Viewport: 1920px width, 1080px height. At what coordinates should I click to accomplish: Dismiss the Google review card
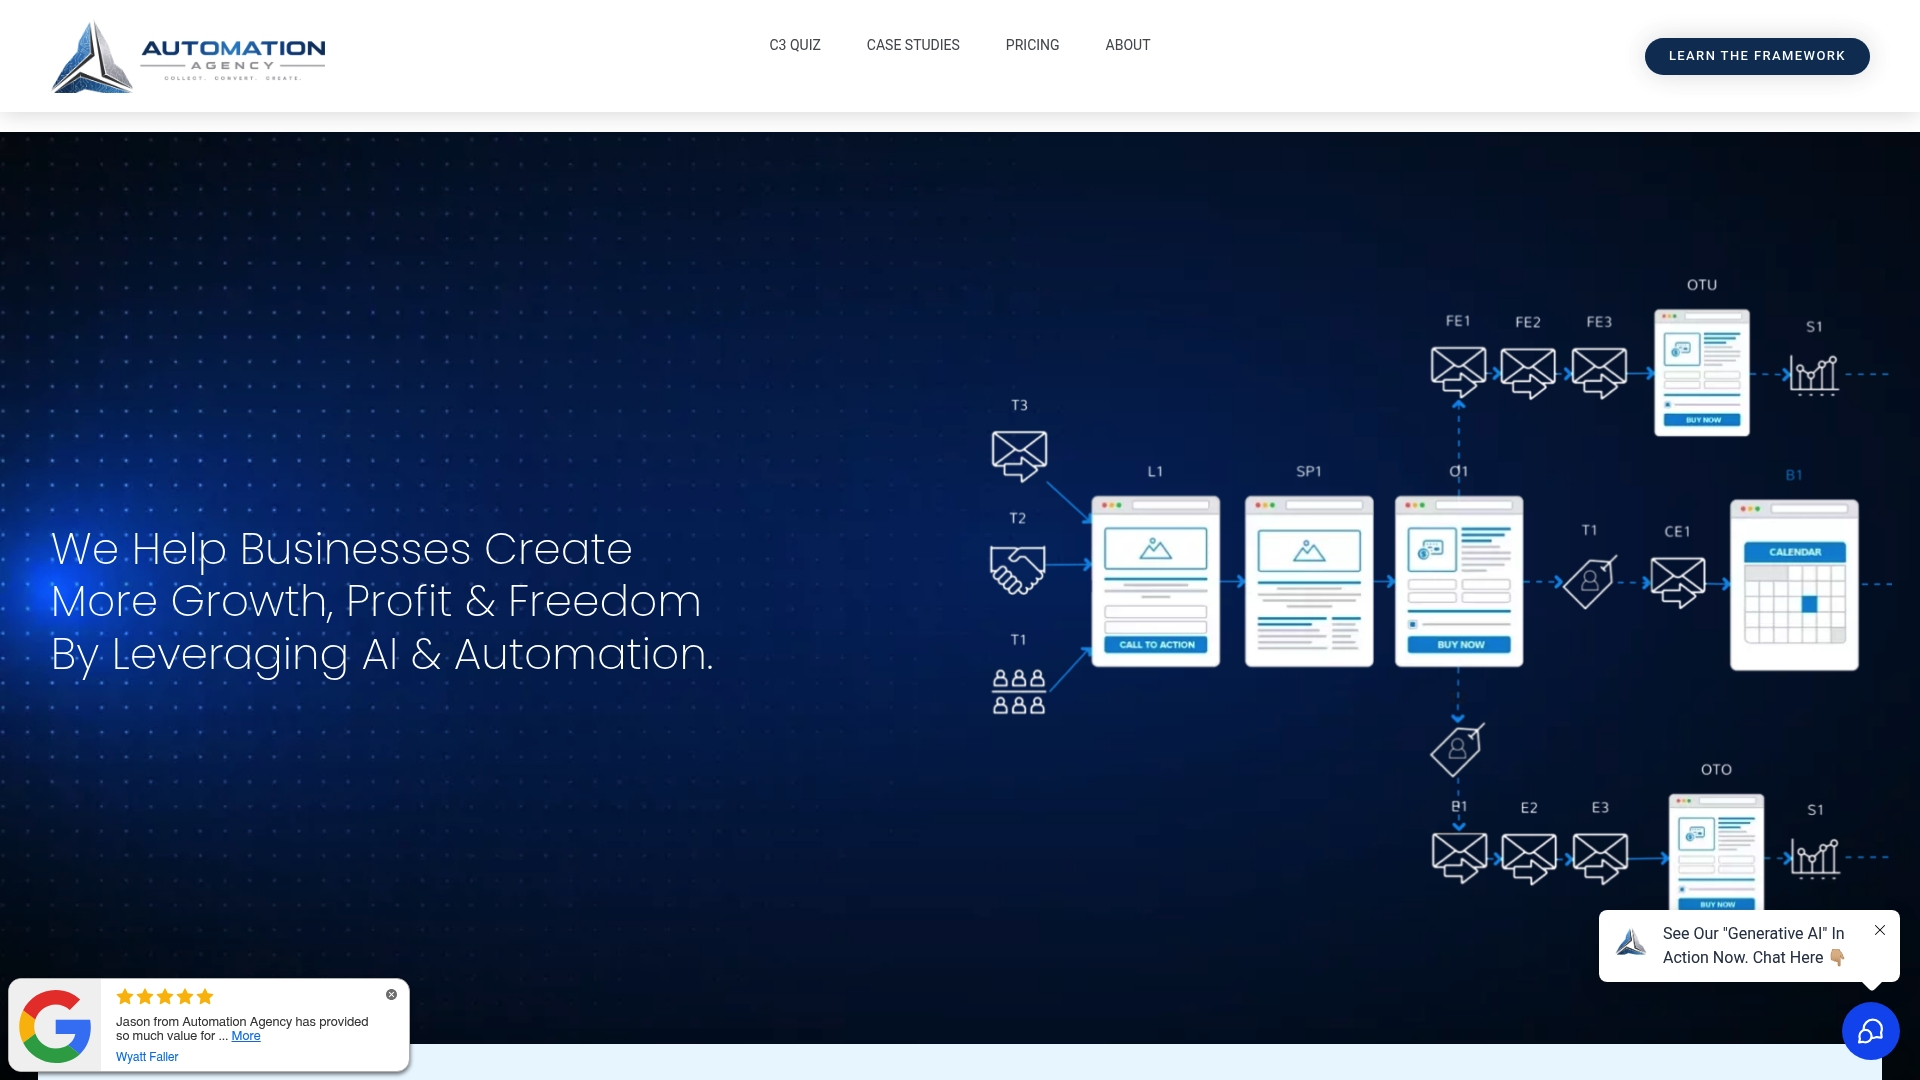(x=392, y=994)
